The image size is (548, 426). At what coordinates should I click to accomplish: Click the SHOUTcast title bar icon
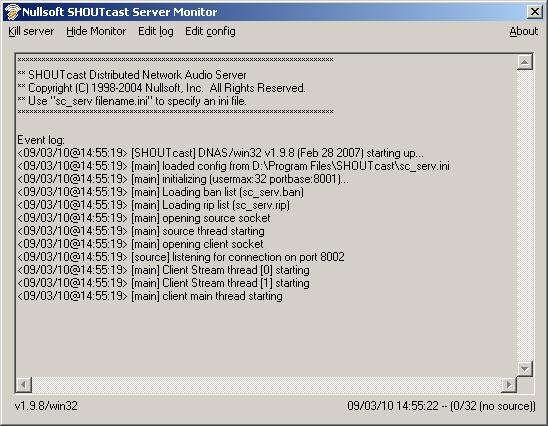tap(12, 12)
